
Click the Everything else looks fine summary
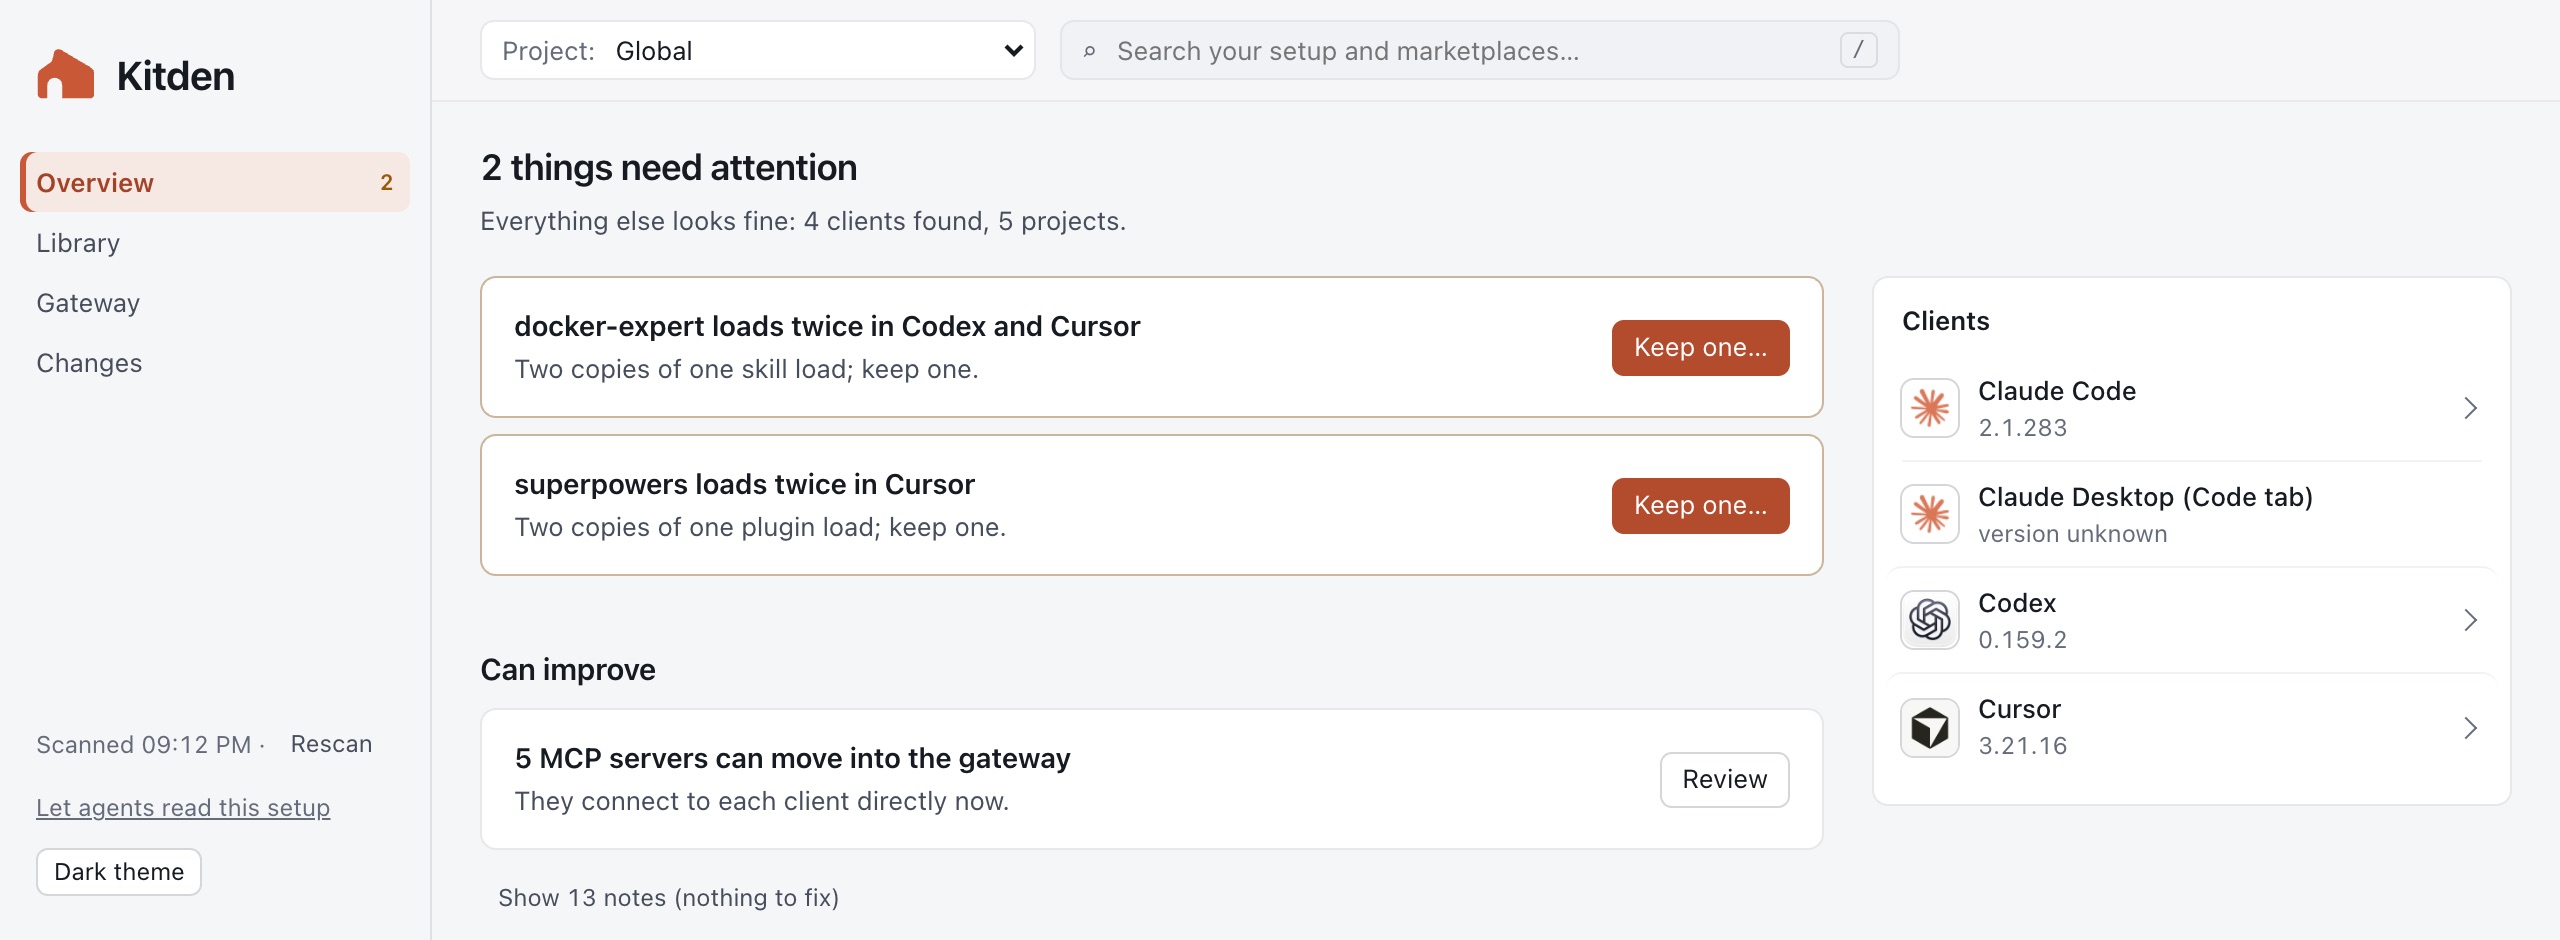pyautogui.click(x=803, y=221)
